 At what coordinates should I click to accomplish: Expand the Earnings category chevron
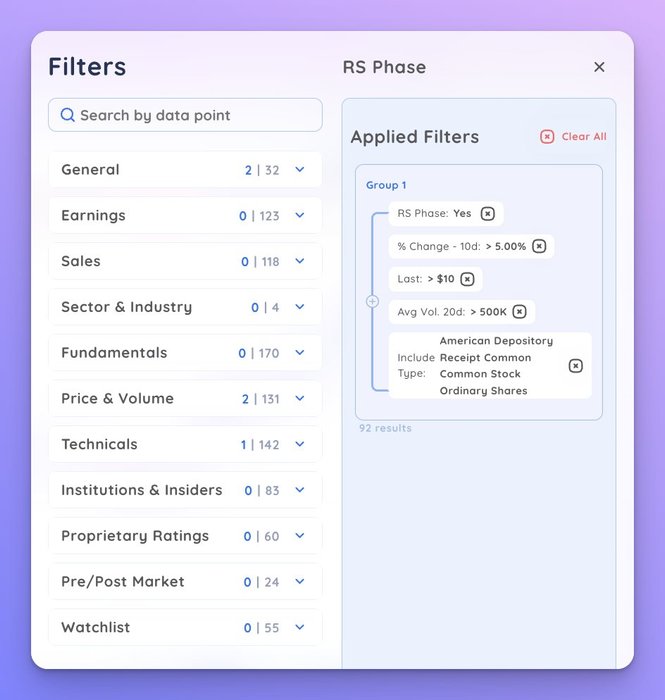click(x=299, y=216)
